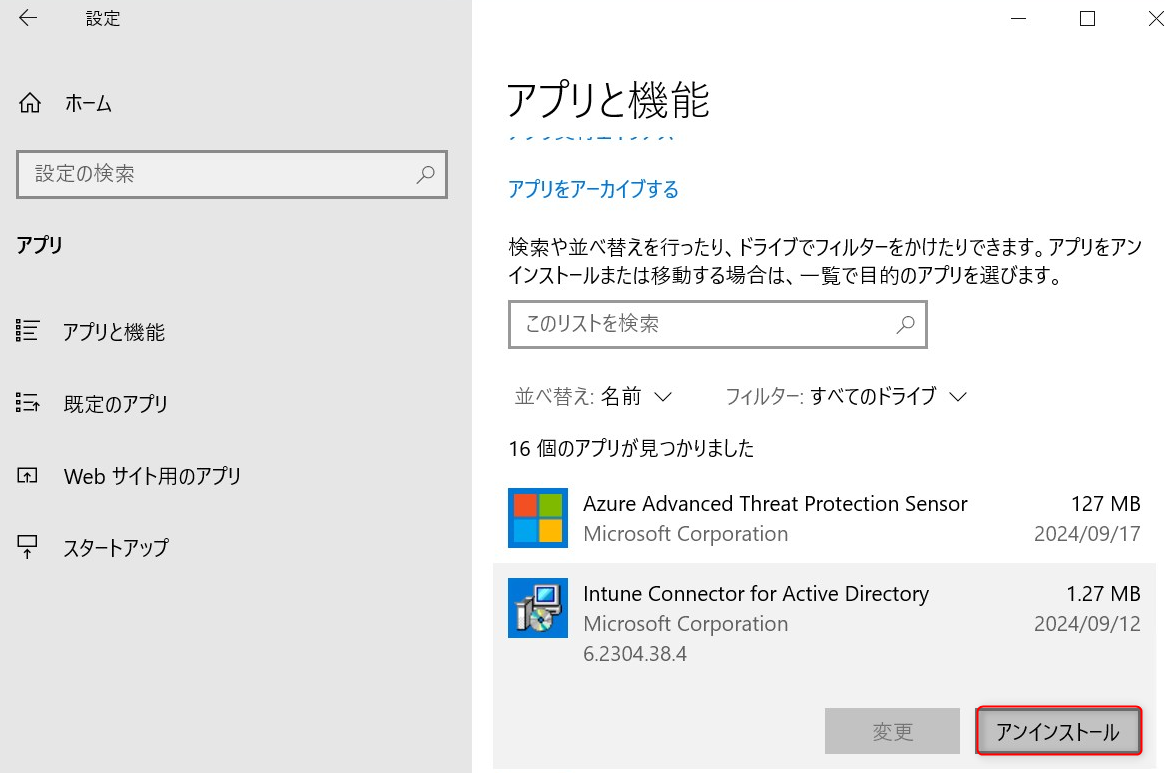Viewport: 1165px width, 773px height.
Task: Maximize the 設定 window
Action: click(1087, 19)
